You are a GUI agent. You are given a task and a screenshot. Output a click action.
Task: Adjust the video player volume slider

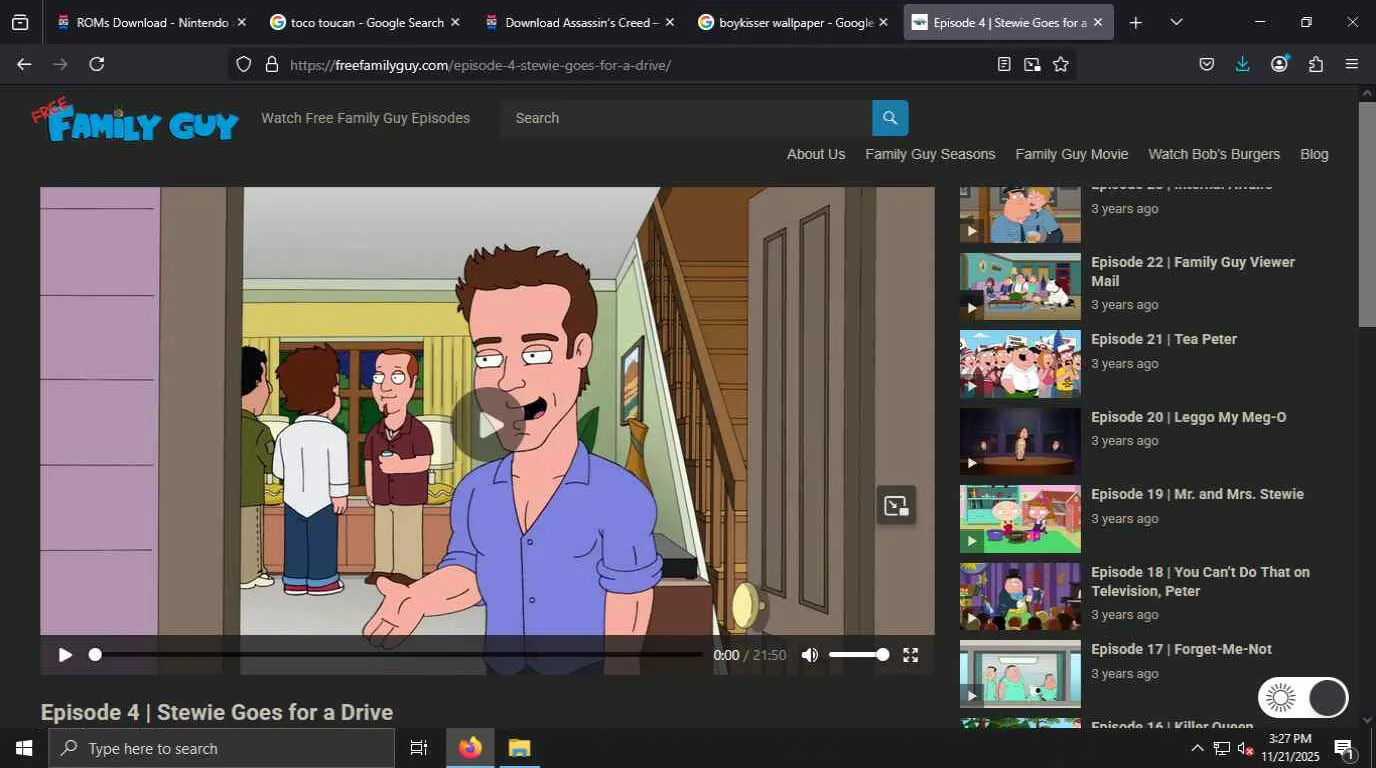click(x=857, y=655)
